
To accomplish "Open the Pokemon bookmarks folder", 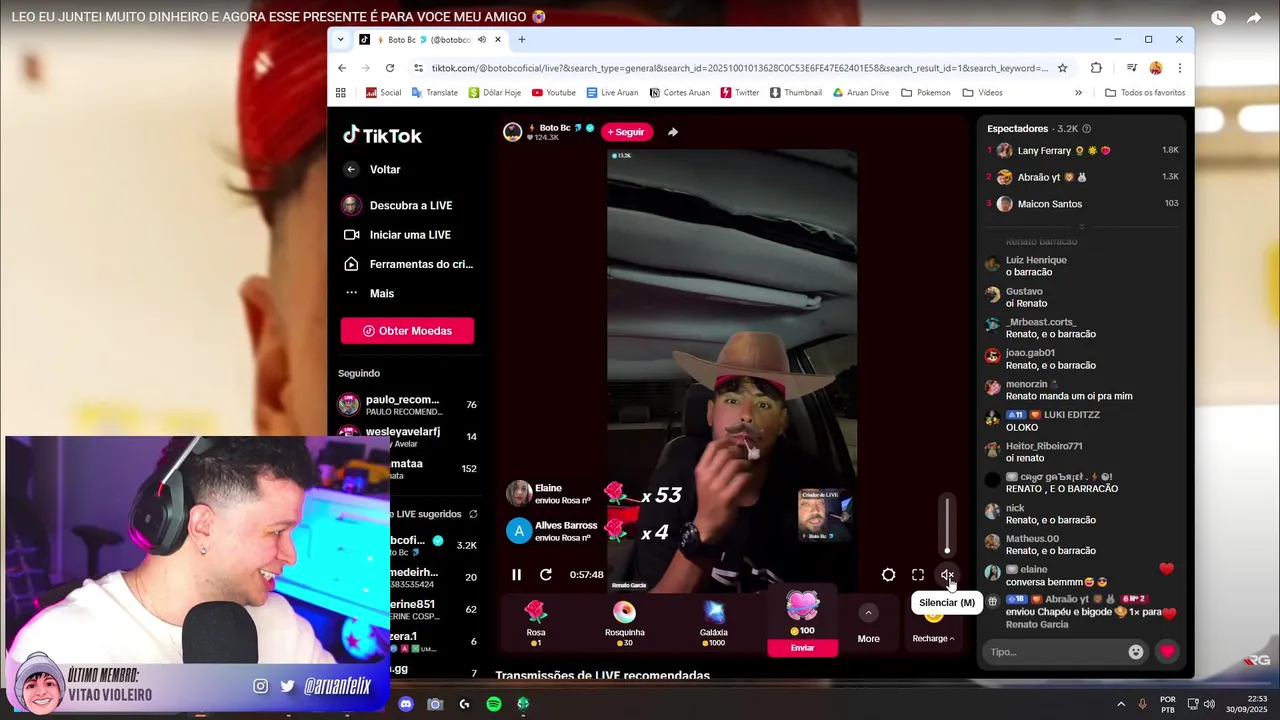I will (926, 93).
